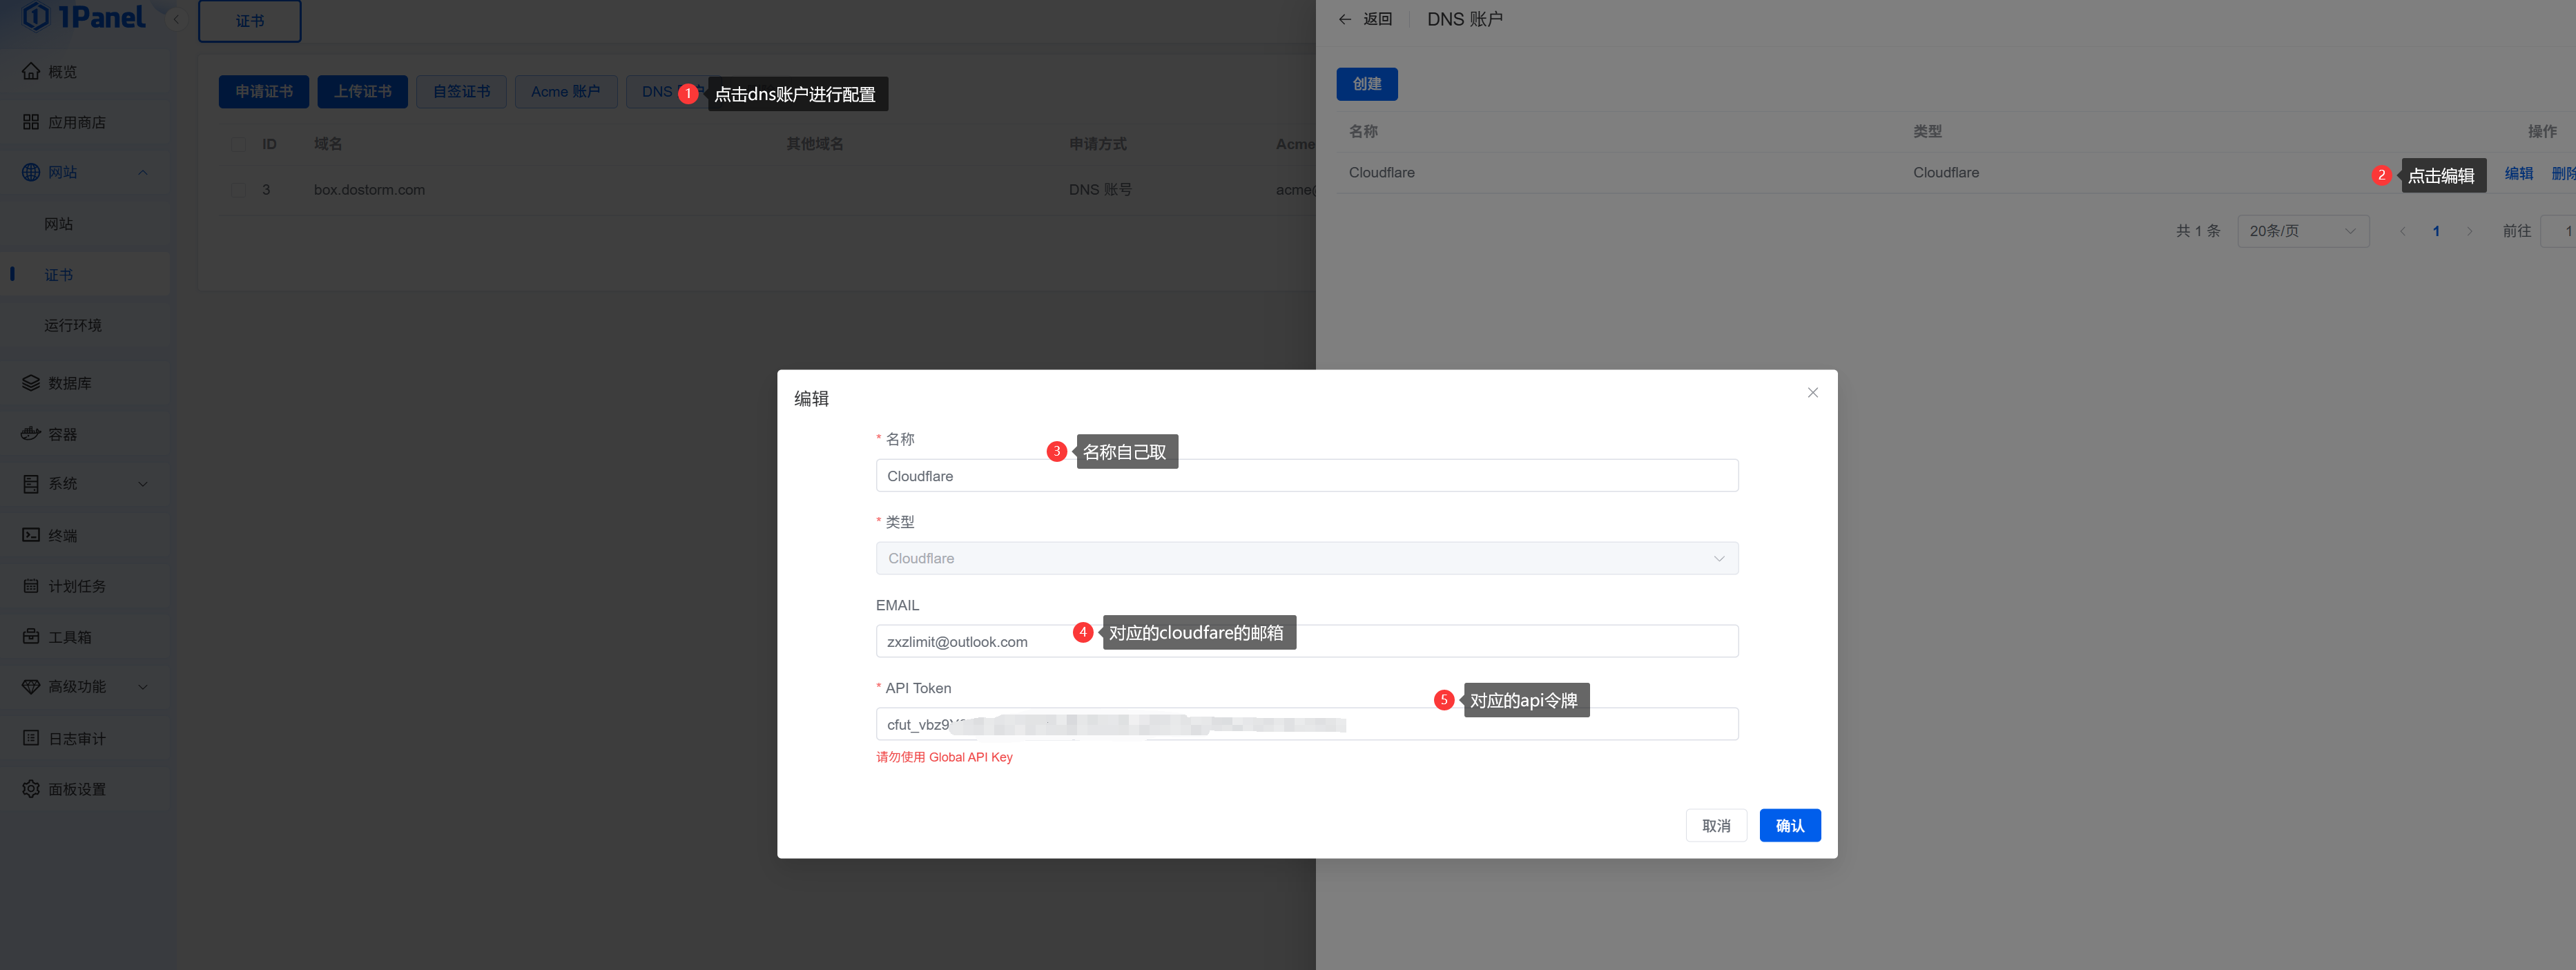Collapse the 网站 submenu chevron
2576x970 pixels.
[143, 172]
